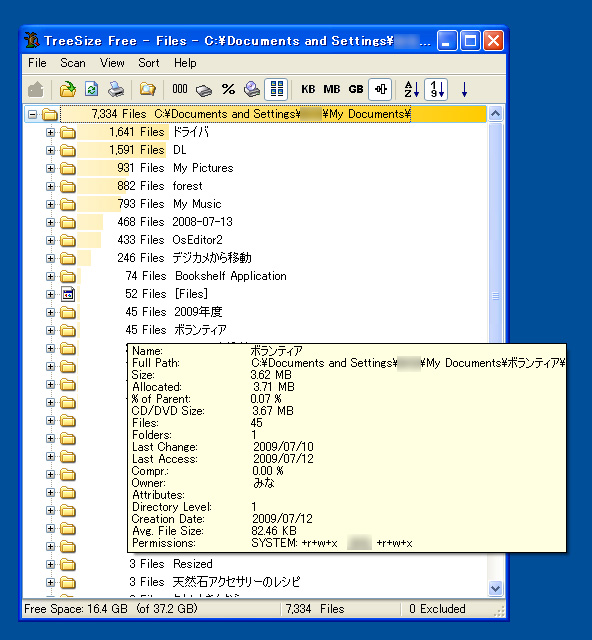Toggle the file count grid view button
Viewport: 592px width, 640px height.
point(276,89)
